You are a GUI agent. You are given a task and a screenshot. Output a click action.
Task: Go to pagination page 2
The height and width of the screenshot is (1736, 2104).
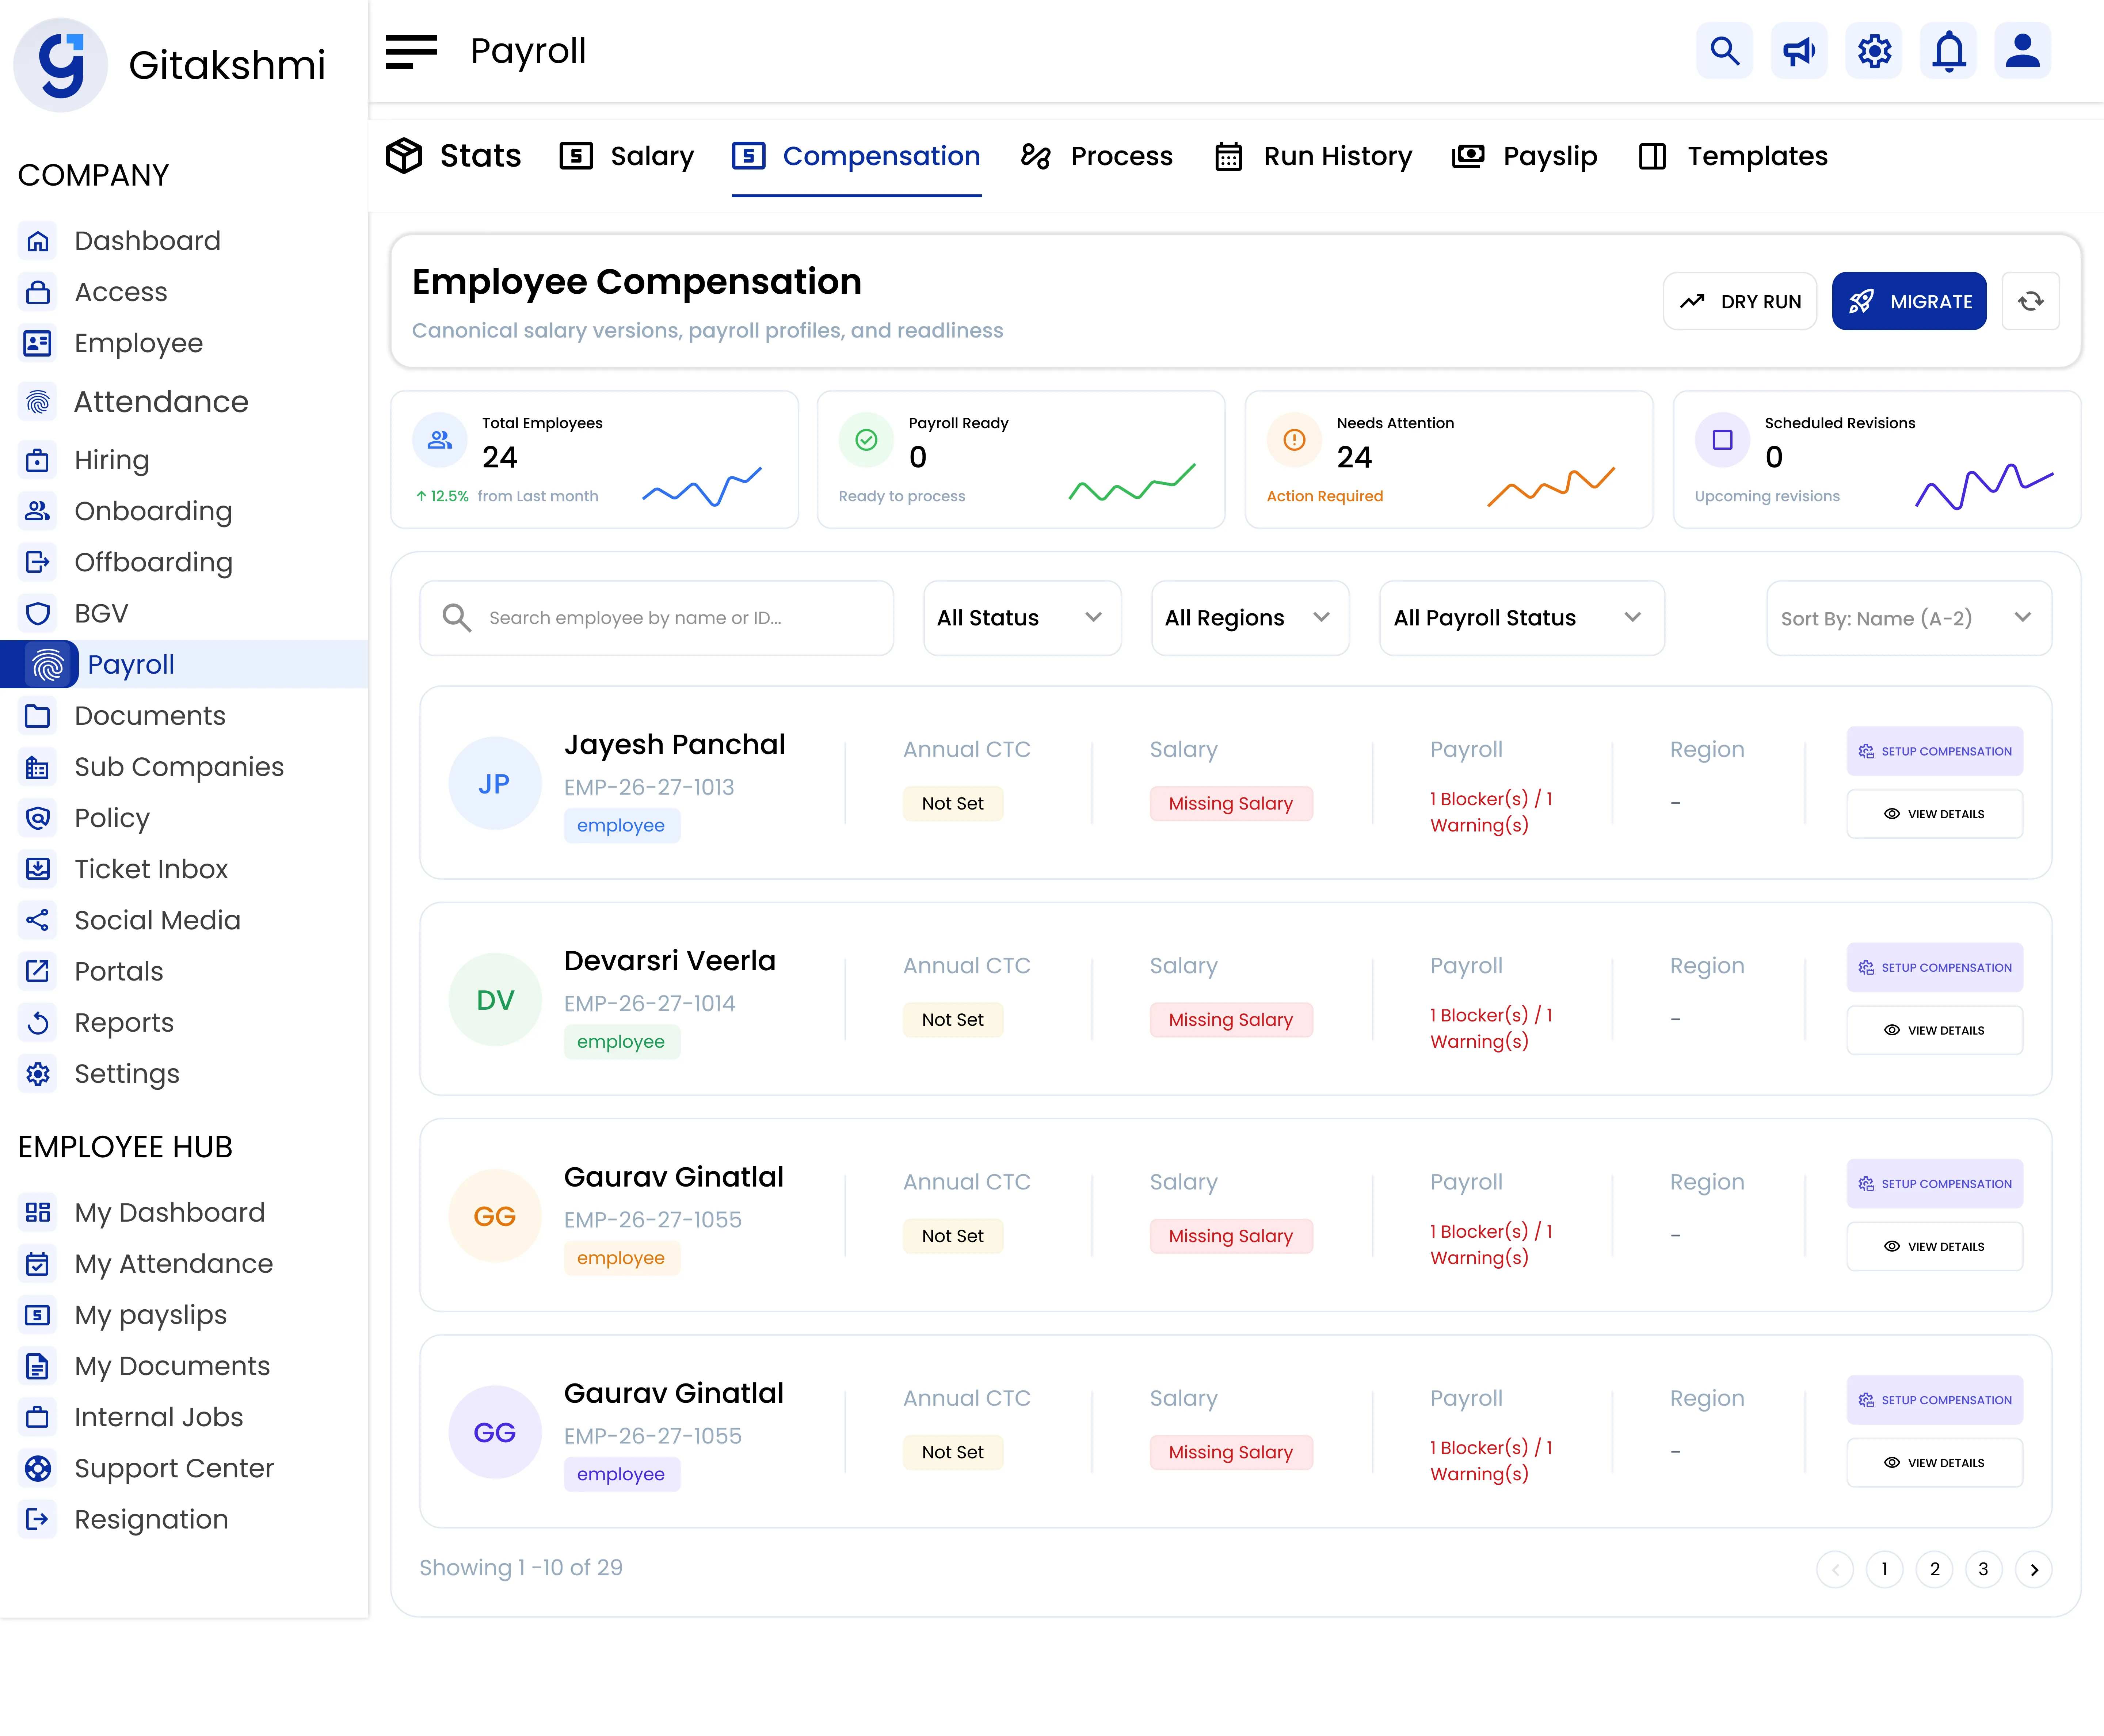(1935, 1569)
